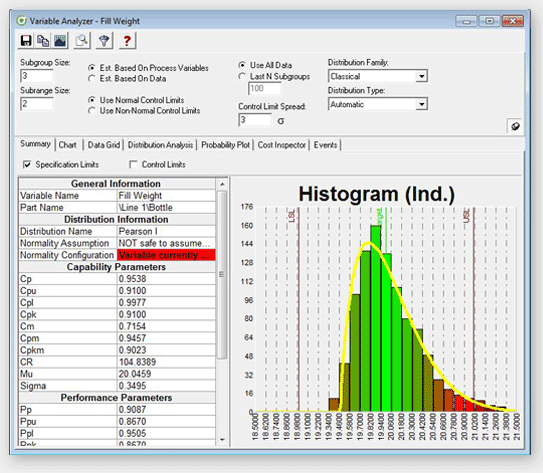Image resolution: width=543 pixels, height=473 pixels.
Task: Click the Save floppy disk icon
Action: pyautogui.click(x=26, y=41)
